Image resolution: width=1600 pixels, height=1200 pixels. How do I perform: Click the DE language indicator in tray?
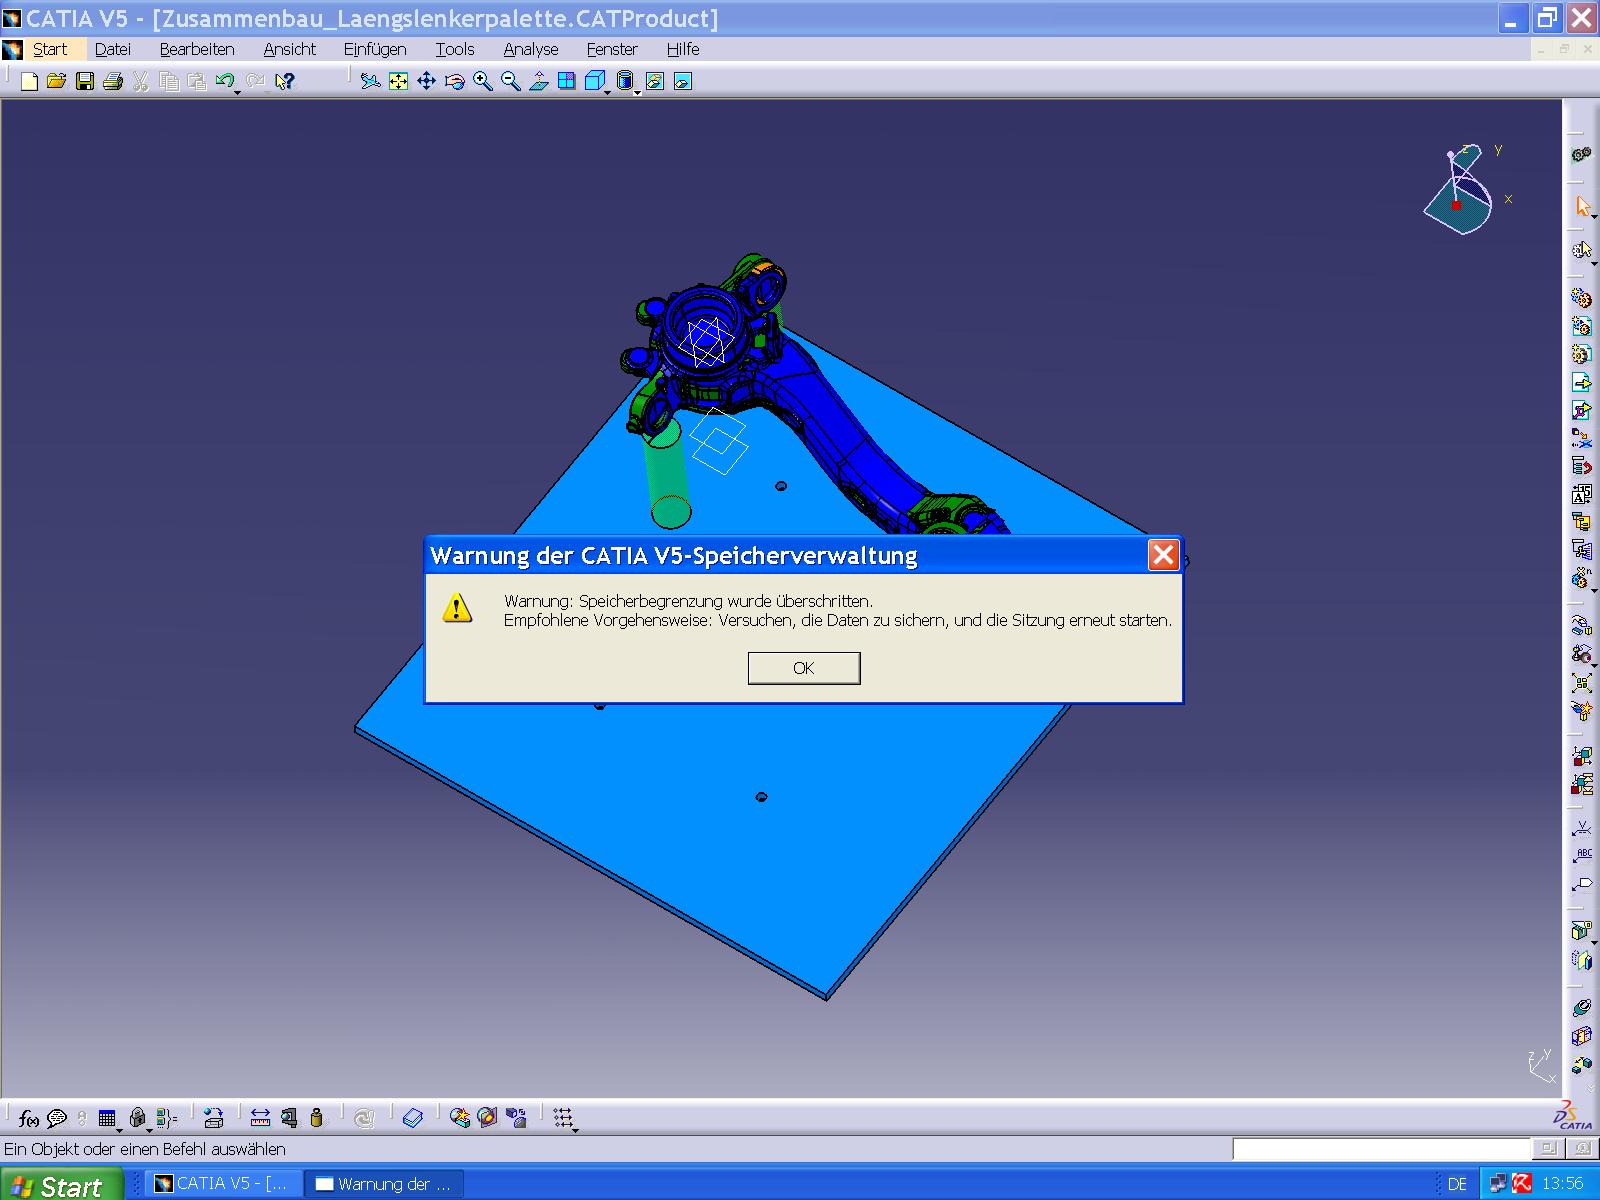pos(1457,1184)
